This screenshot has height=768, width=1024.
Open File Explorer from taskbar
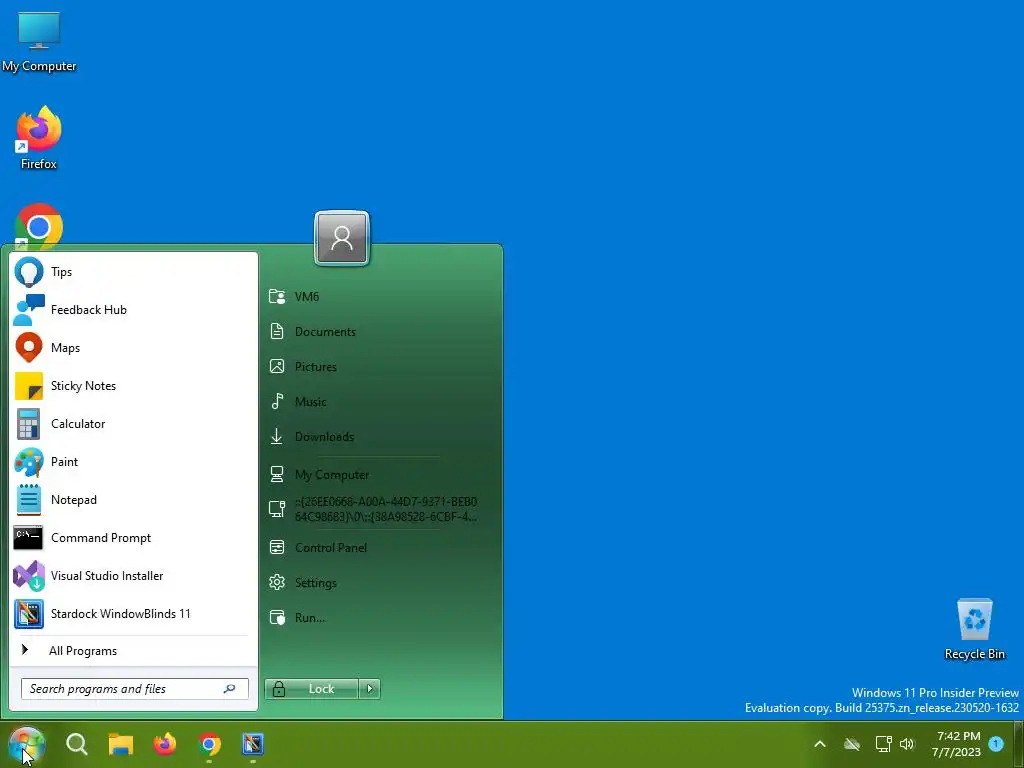point(121,744)
